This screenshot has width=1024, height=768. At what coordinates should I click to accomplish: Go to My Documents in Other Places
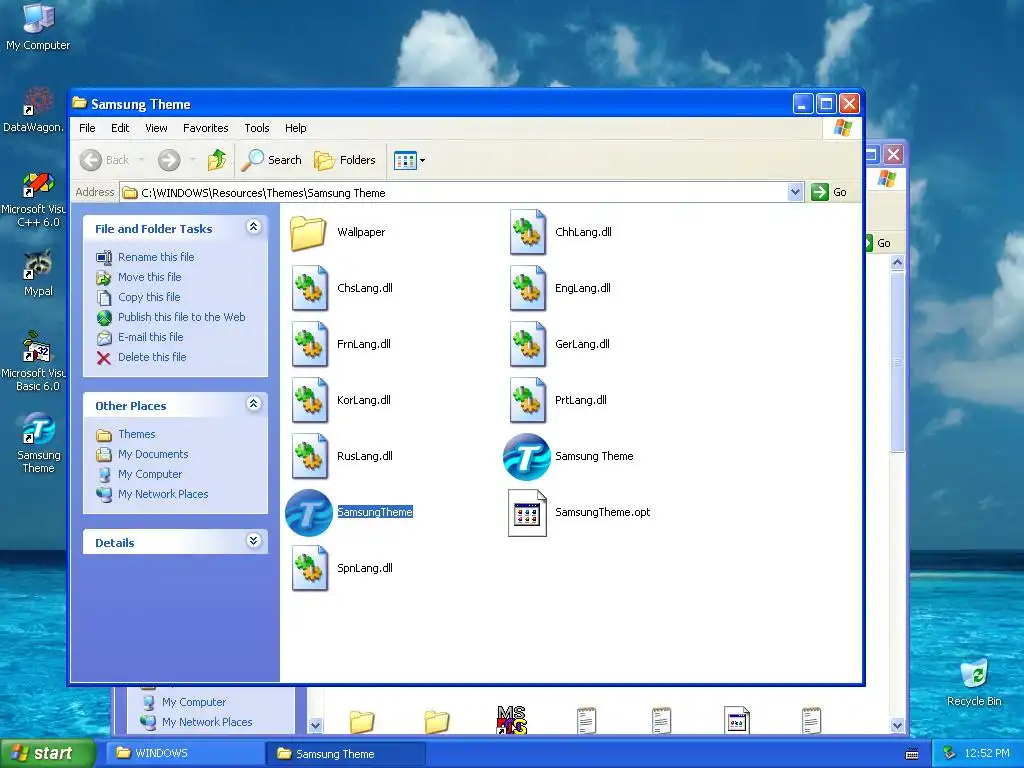(153, 455)
